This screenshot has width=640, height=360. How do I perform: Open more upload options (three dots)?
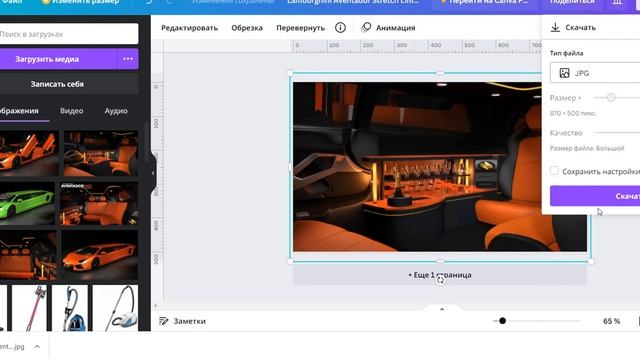(128, 59)
